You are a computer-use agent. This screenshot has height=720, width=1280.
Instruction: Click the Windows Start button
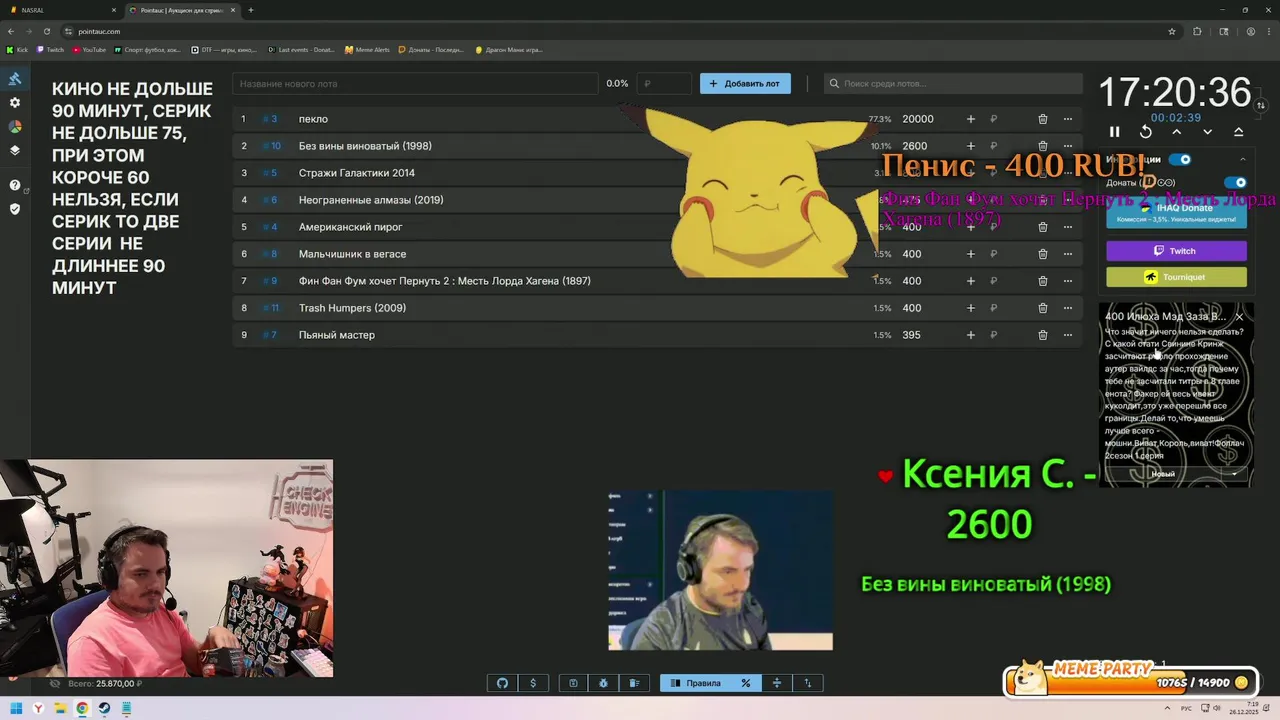tap(16, 709)
